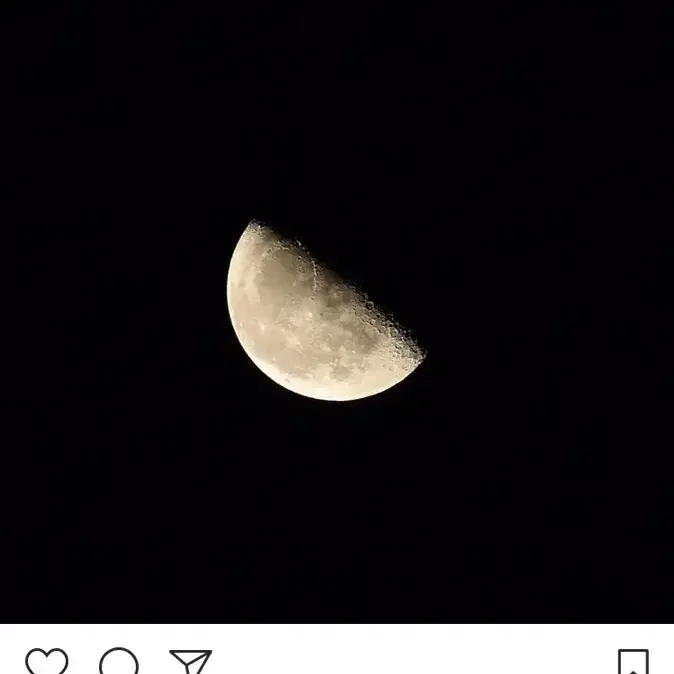Save the post using the bookmark icon
The height and width of the screenshot is (674, 674).
[633, 662]
